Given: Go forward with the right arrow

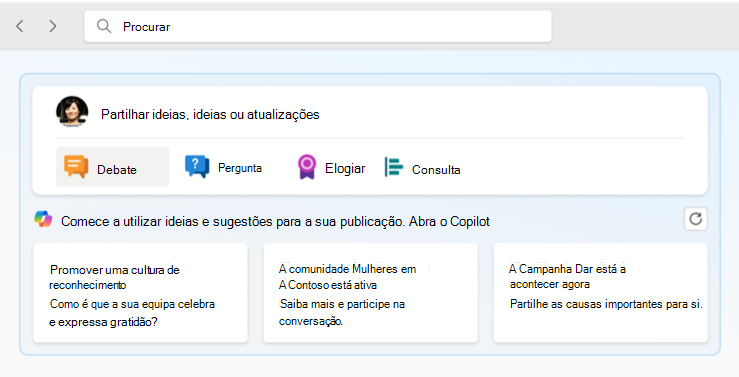Looking at the screenshot, I should (x=53, y=26).
